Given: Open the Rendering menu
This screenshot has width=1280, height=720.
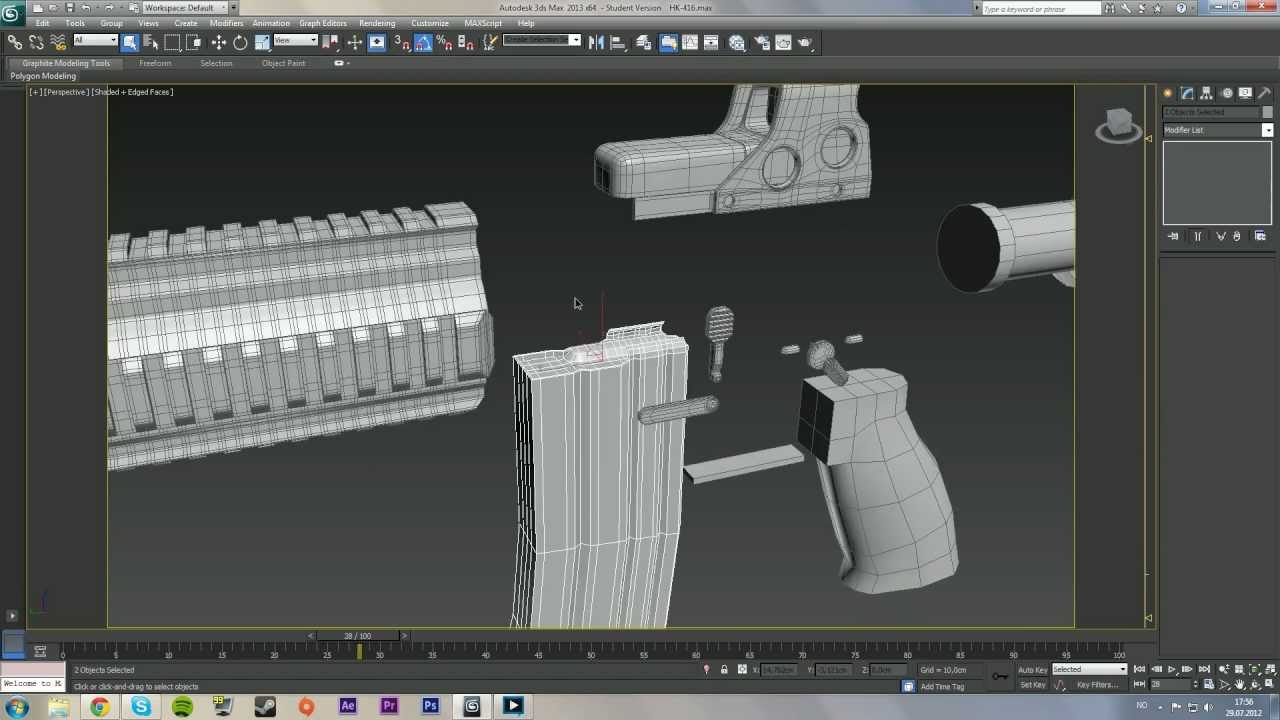Looking at the screenshot, I should pyautogui.click(x=377, y=23).
